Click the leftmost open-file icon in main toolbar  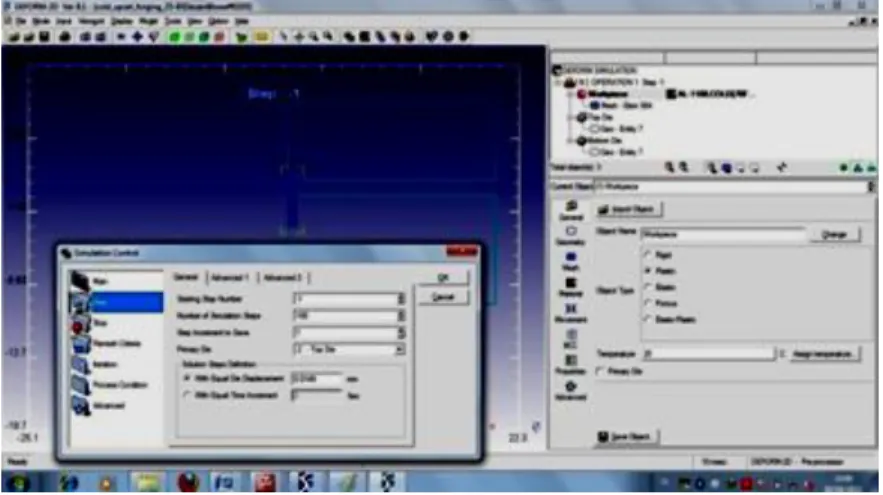(14, 37)
